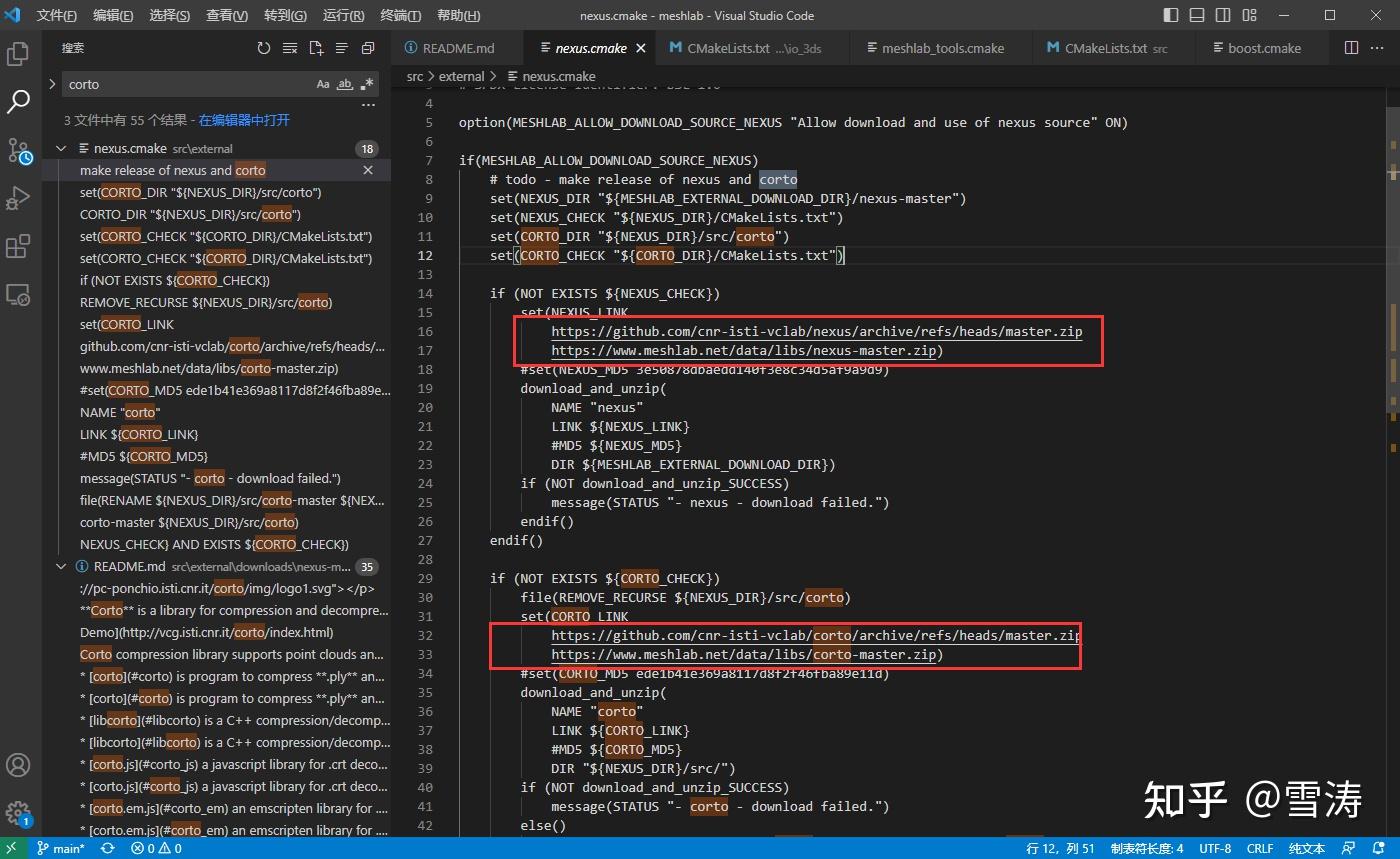Open the Explorer view in activity bar
This screenshot has width=1400, height=859.
point(18,54)
